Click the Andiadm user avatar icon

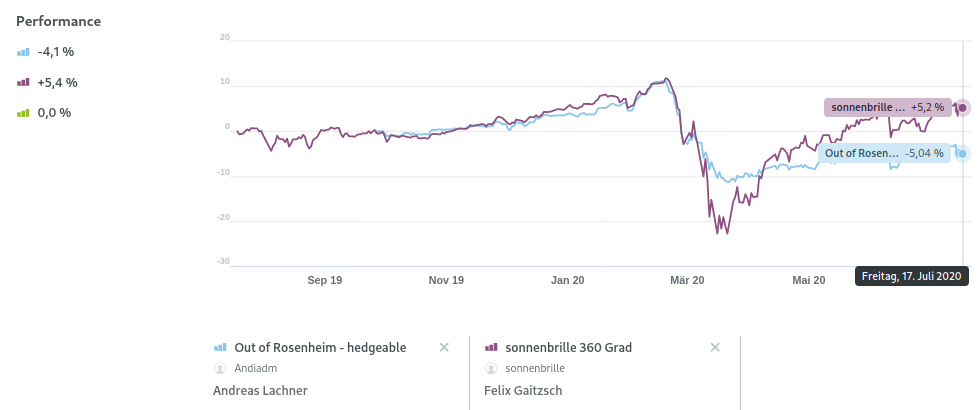tap(220, 368)
